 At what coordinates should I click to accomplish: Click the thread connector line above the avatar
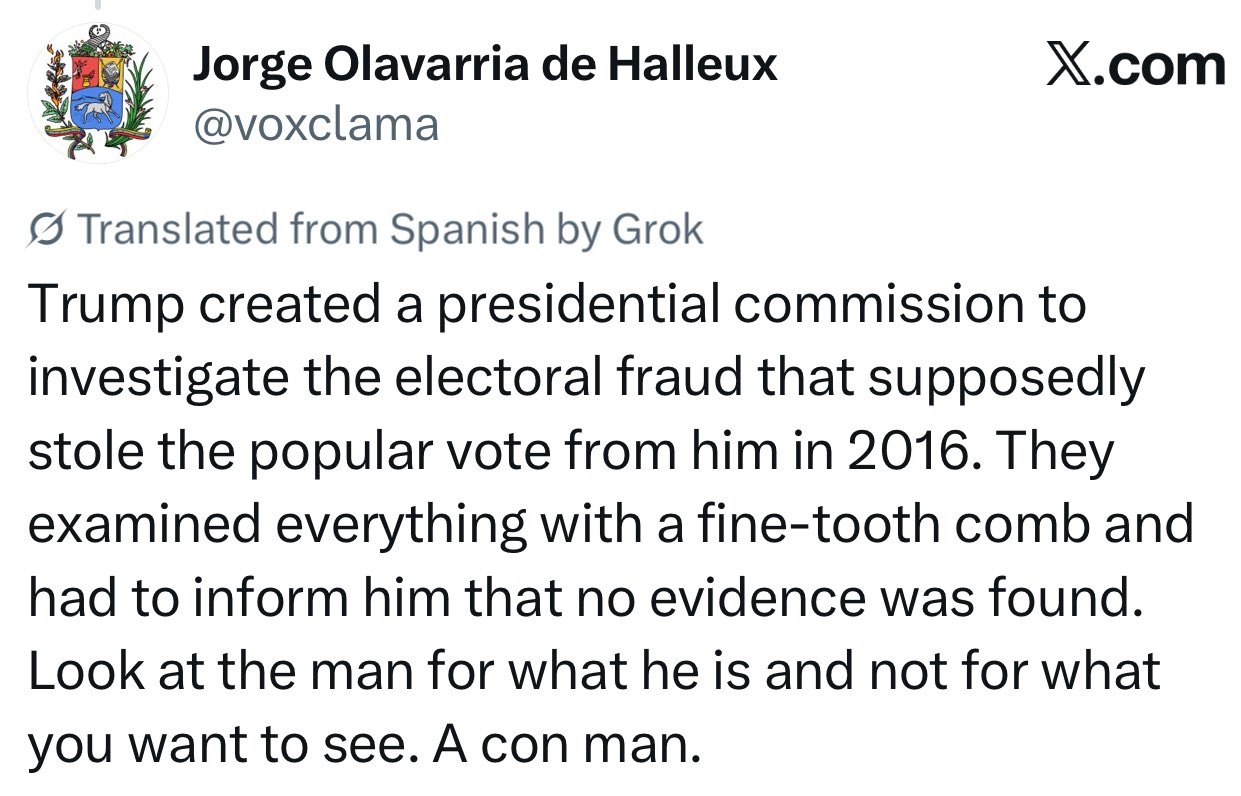(x=97, y=6)
